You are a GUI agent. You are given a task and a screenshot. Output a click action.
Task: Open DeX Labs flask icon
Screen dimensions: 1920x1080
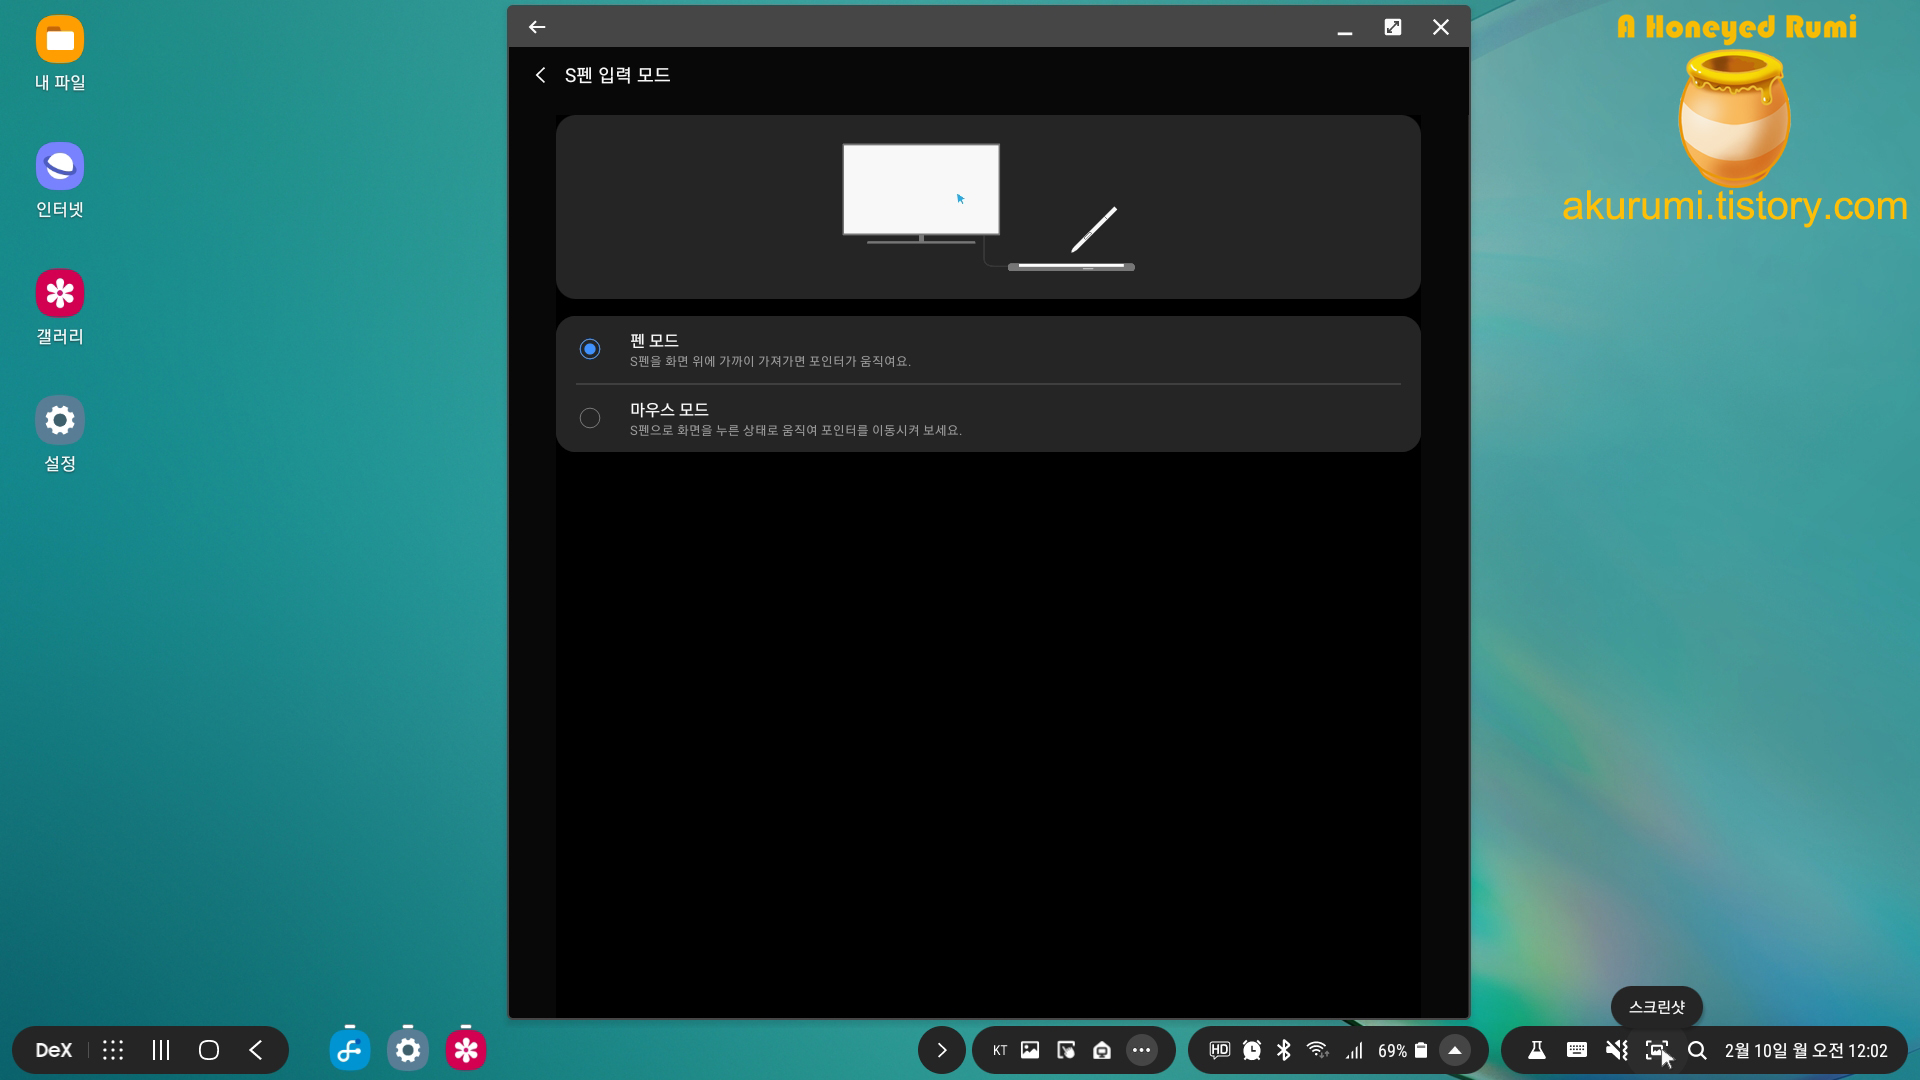coord(1537,1050)
